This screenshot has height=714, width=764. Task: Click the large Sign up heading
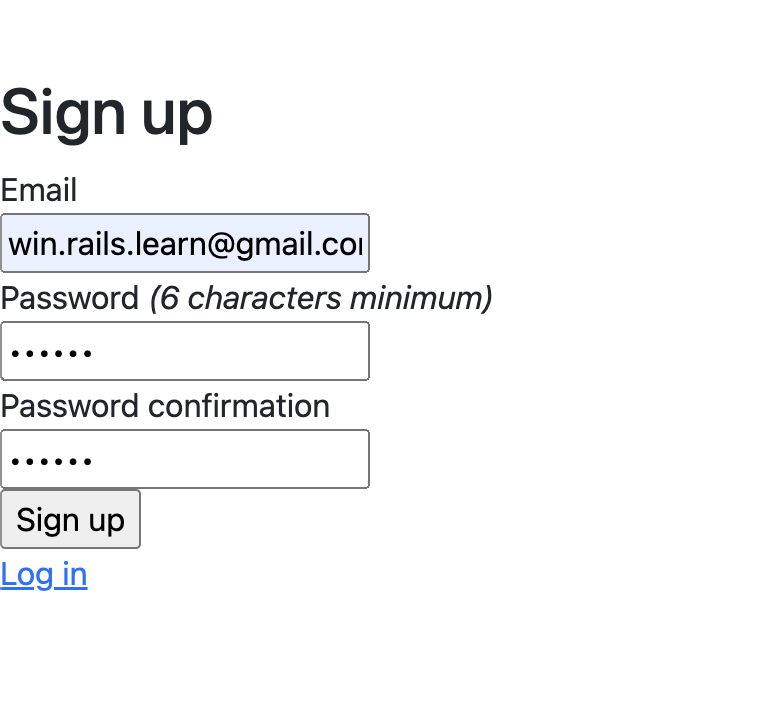point(107,113)
